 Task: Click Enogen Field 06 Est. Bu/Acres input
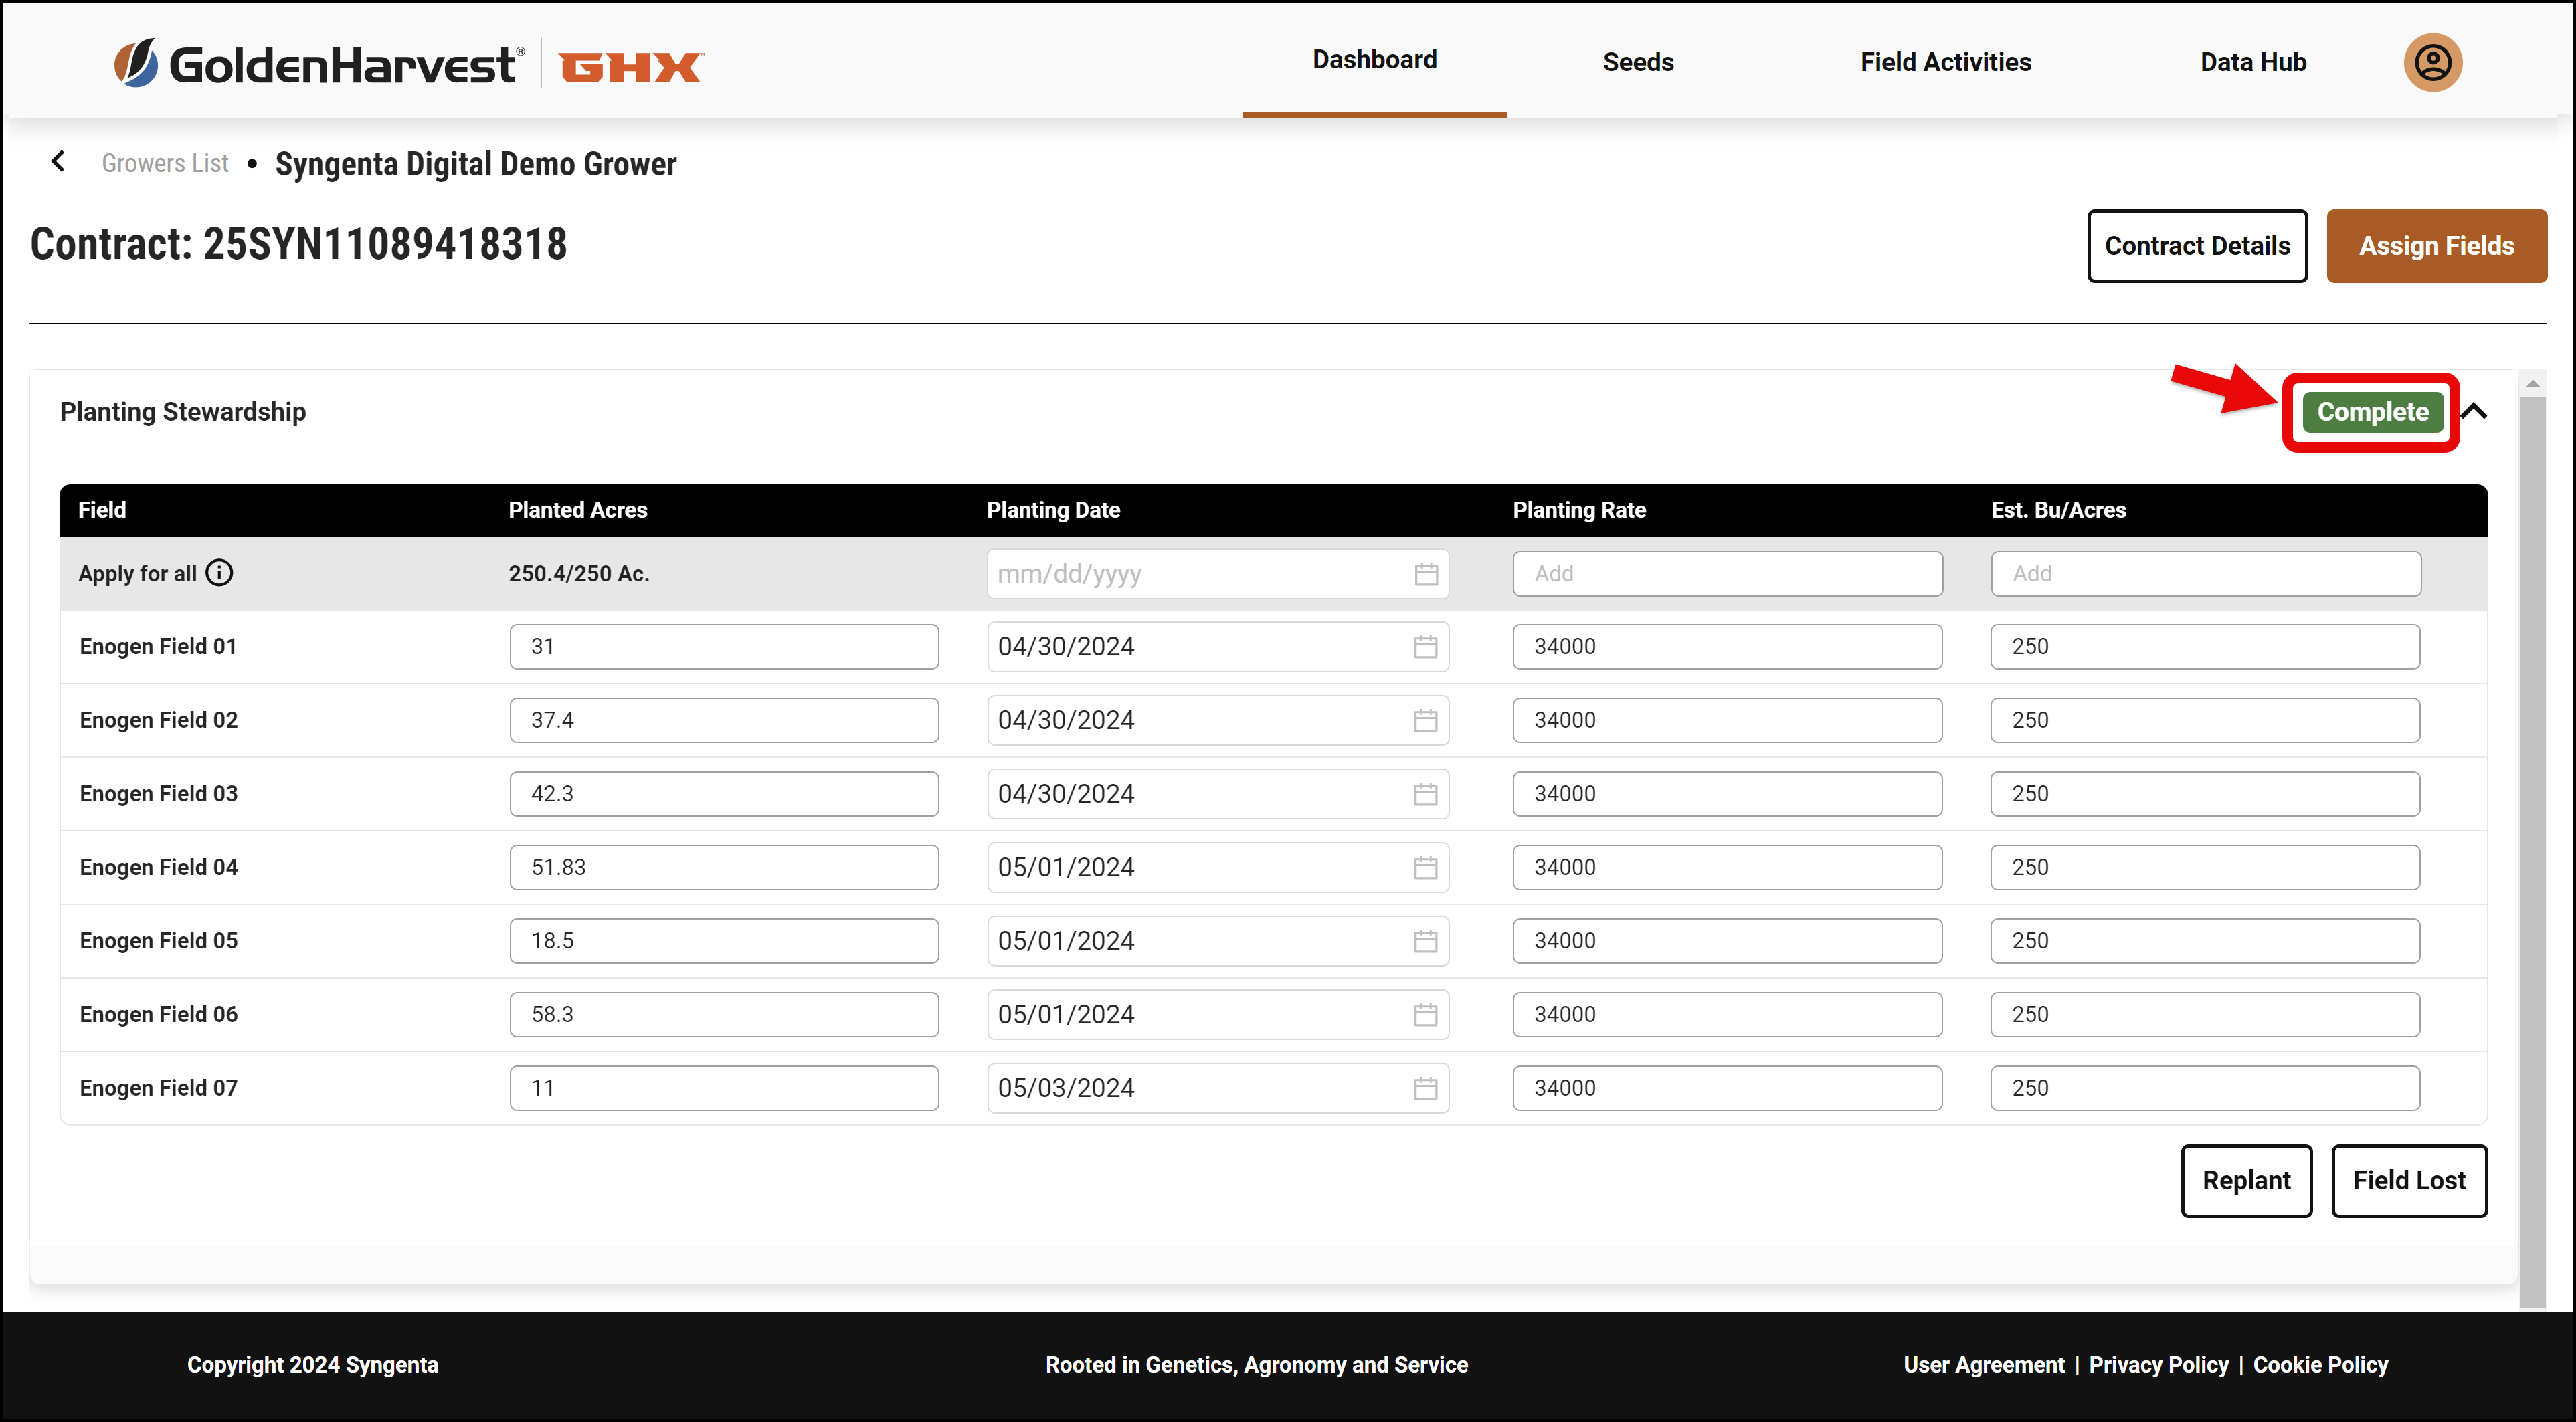[2205, 1014]
